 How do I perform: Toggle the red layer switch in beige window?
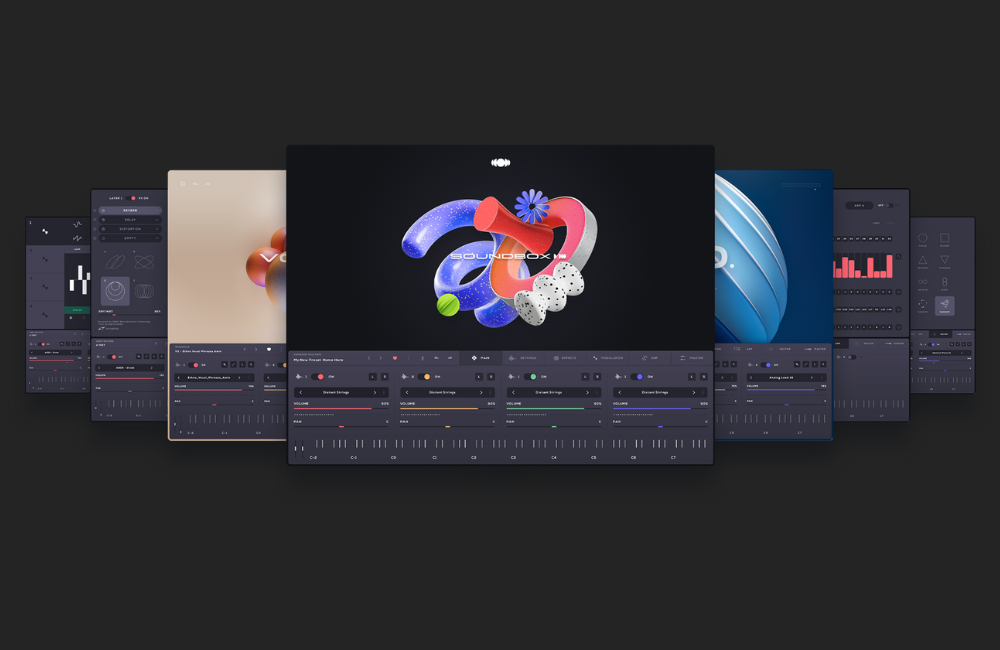193,365
